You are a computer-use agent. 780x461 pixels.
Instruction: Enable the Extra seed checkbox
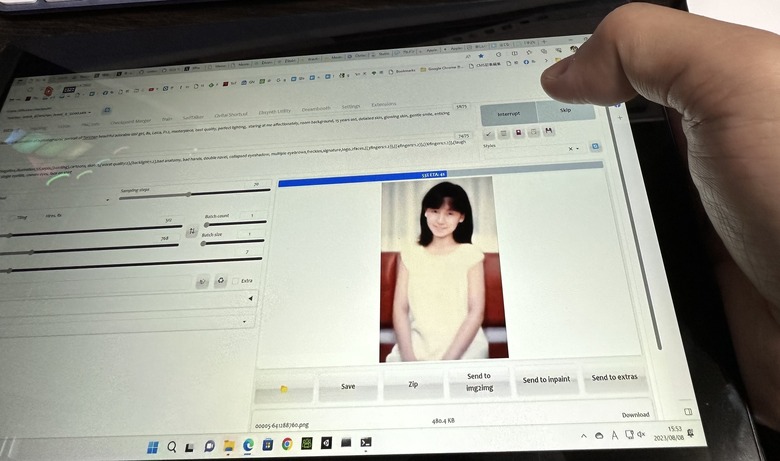pos(235,281)
